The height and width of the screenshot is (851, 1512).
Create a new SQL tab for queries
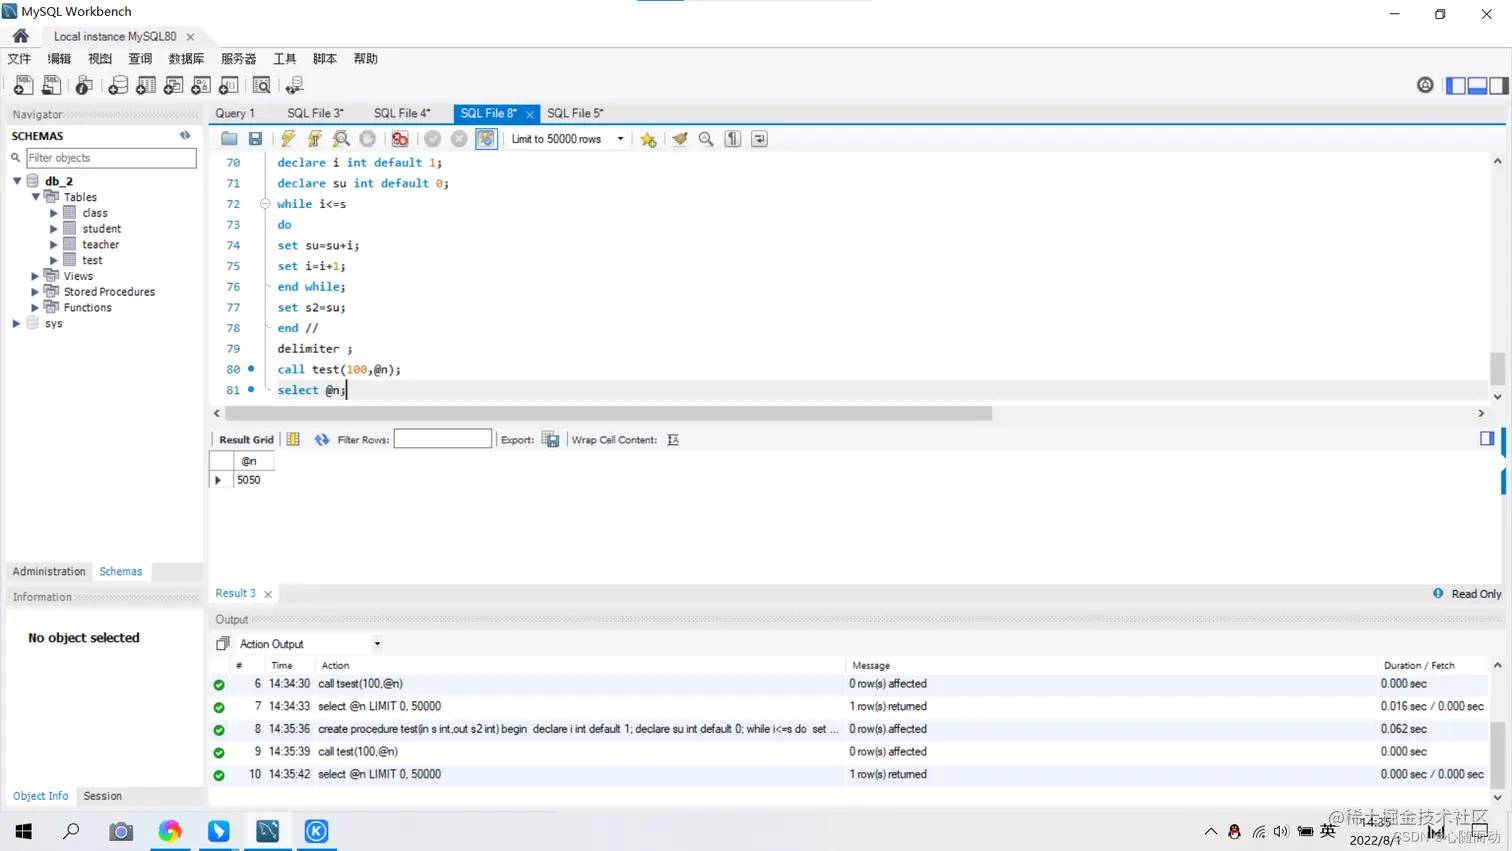(23, 86)
